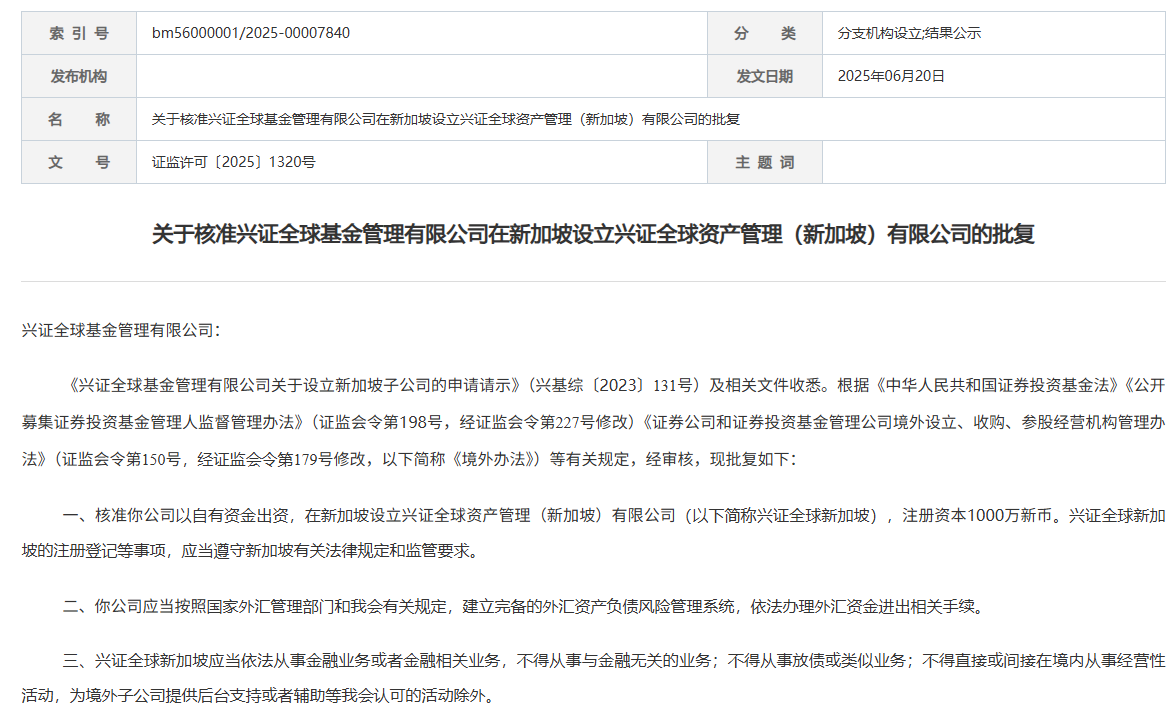The image size is (1176, 709).
Task: Select the category value 分支机构设立;结果公示
Action: pos(909,33)
